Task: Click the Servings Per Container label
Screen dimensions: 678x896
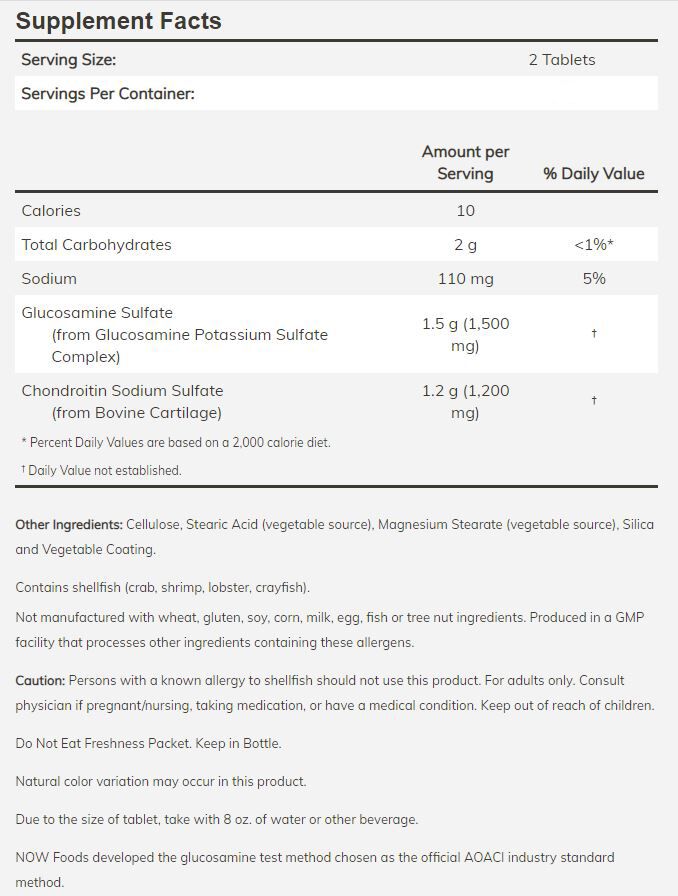Action: [x=108, y=94]
